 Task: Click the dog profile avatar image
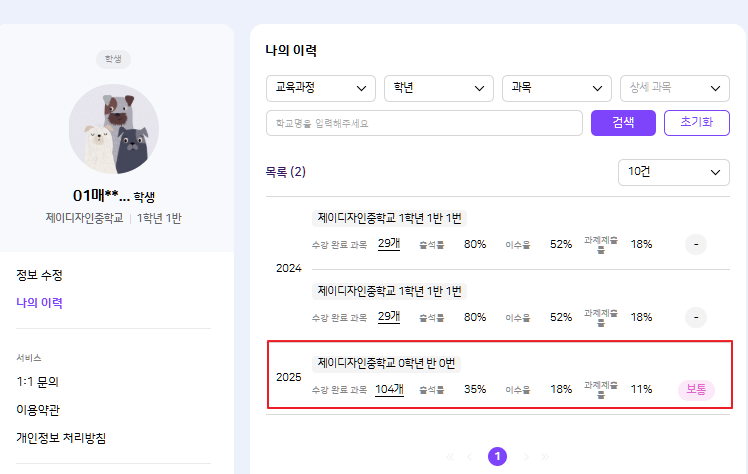[x=113, y=130]
